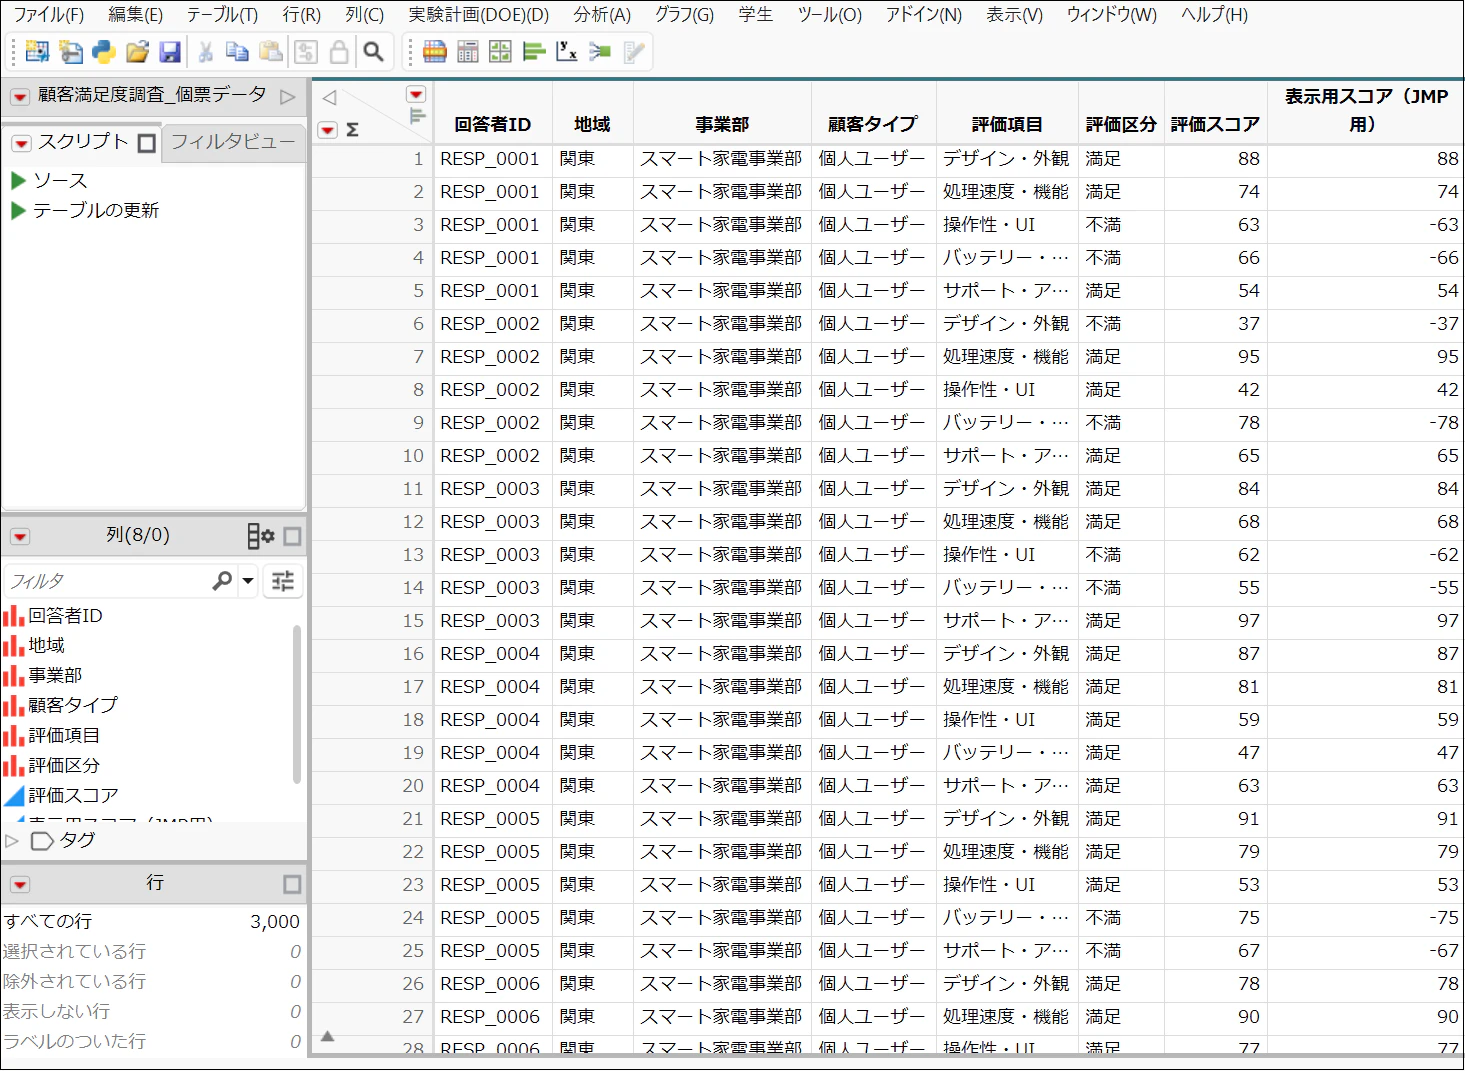Click the green arrow model icon

click(x=600, y=52)
